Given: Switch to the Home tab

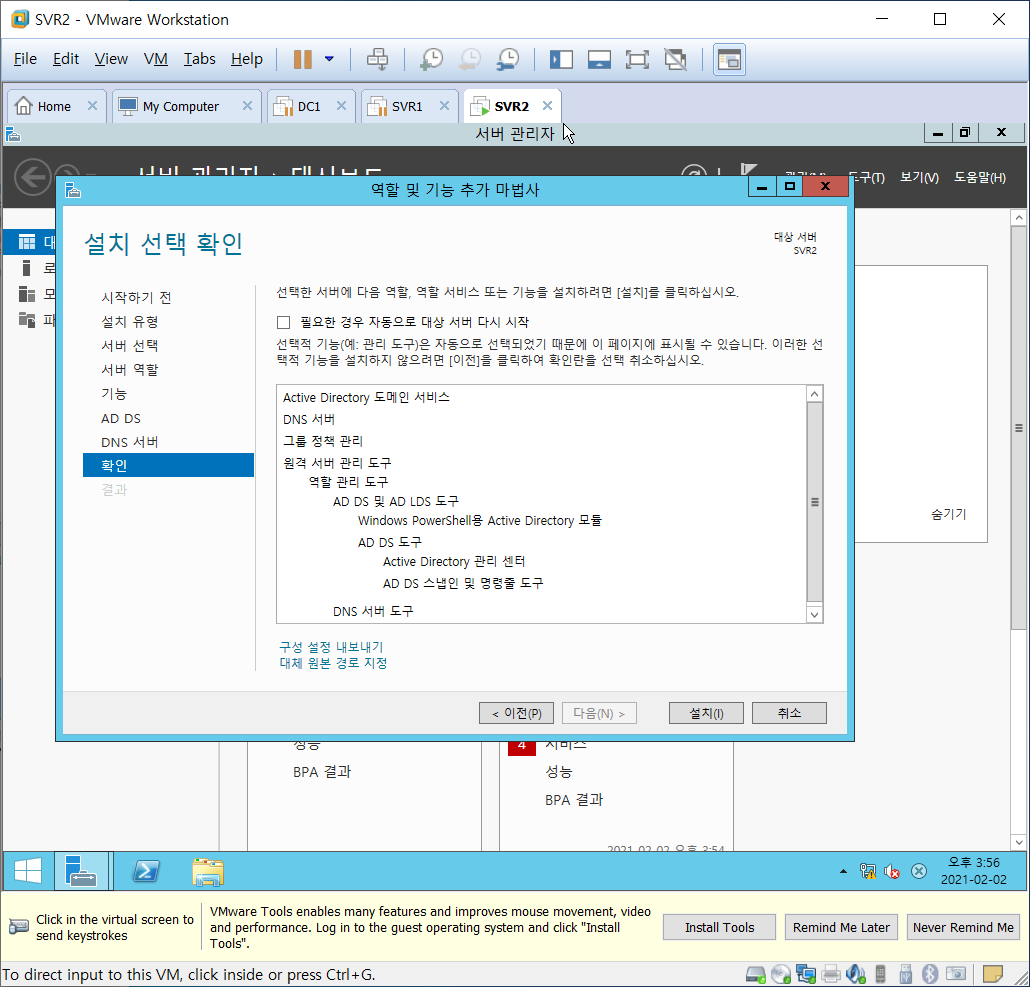Looking at the screenshot, I should (x=54, y=106).
